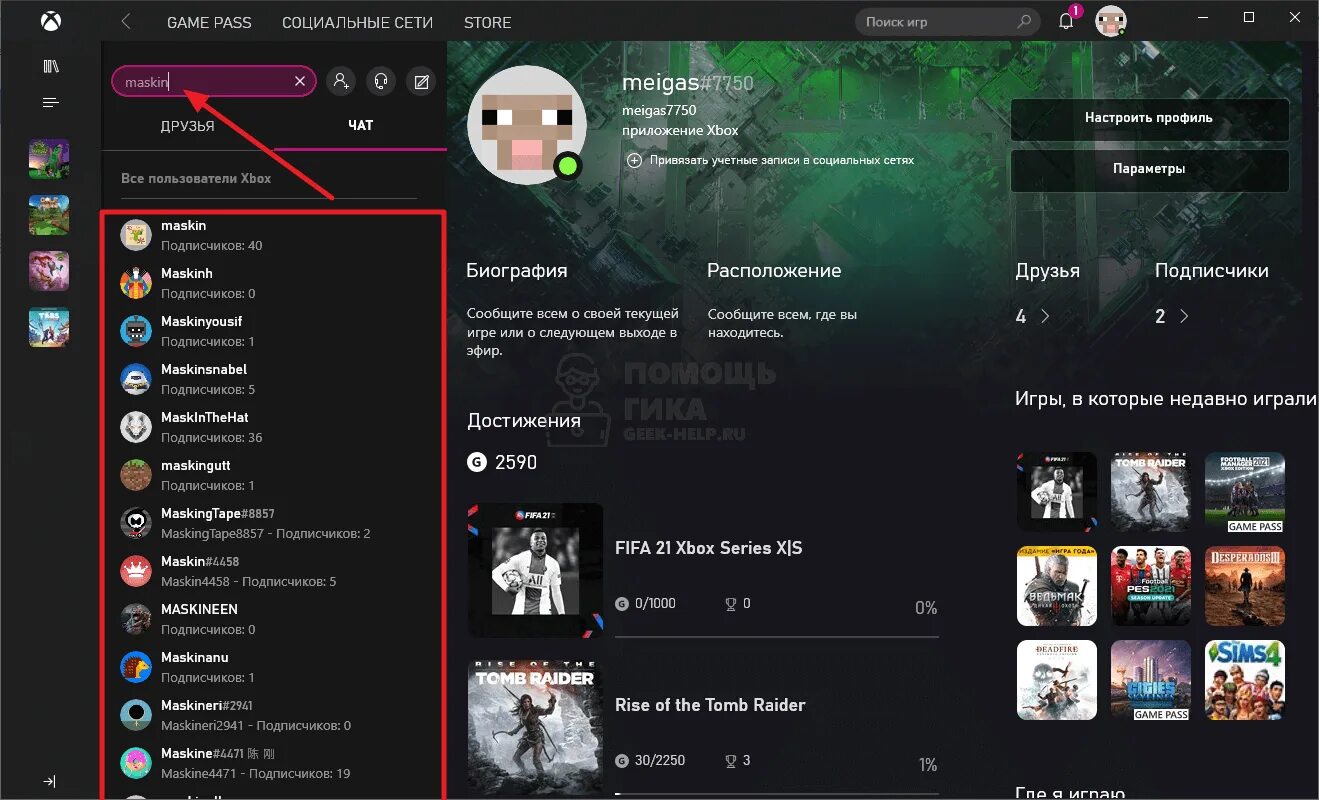Open the Cities Skylines game tile

point(1151,680)
